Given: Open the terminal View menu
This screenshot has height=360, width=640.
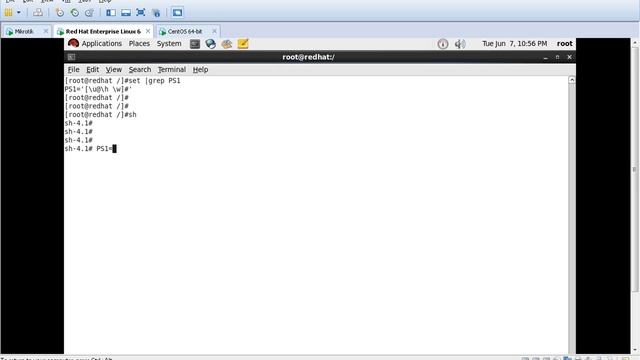Looking at the screenshot, I should point(113,69).
